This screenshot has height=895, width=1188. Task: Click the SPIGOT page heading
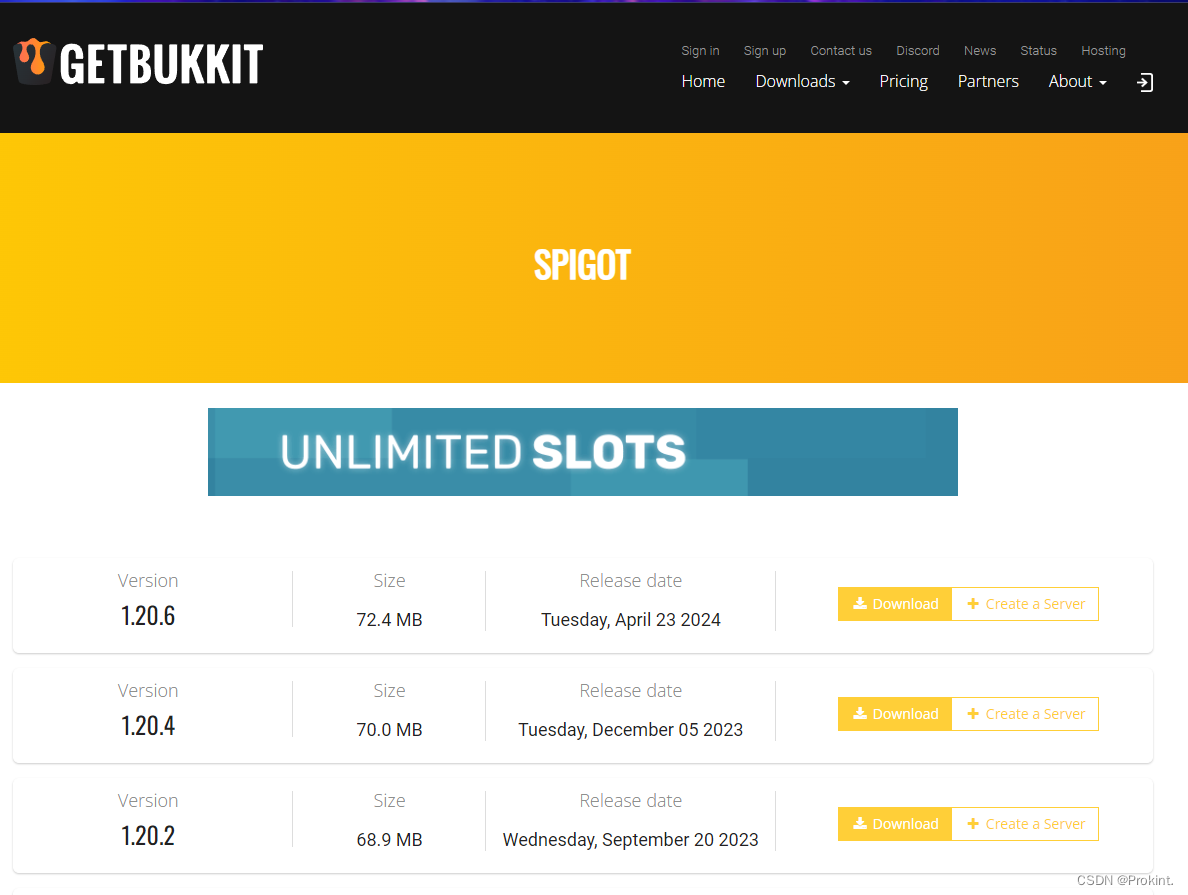click(x=582, y=265)
